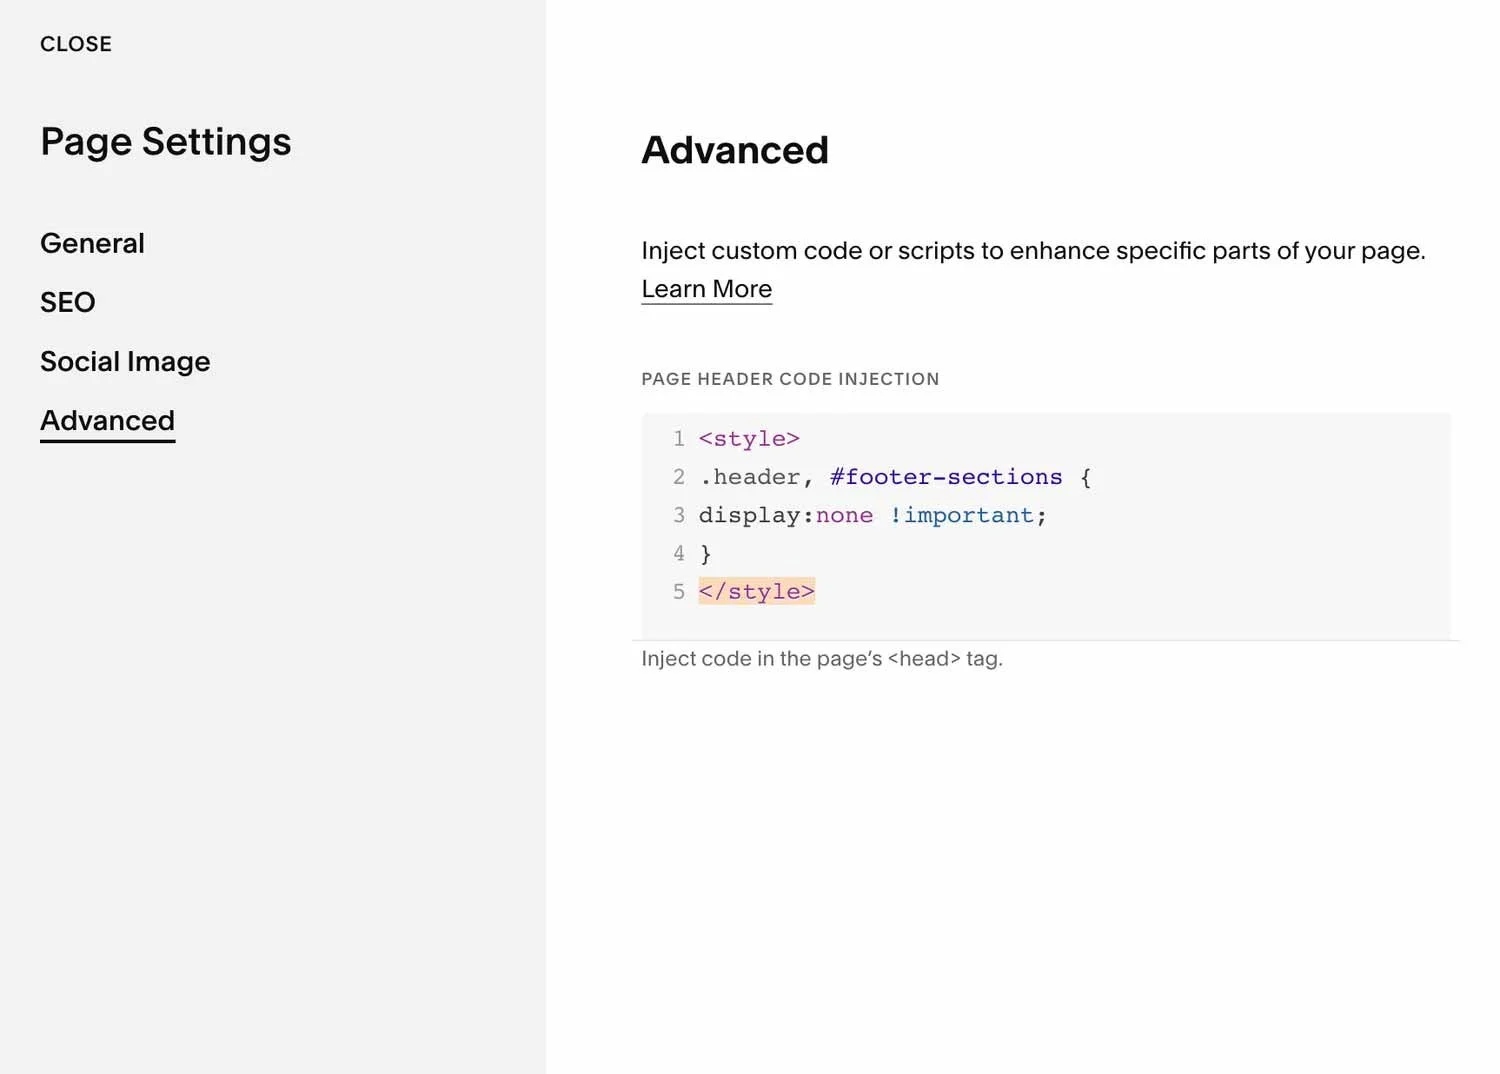The image size is (1500, 1074).
Task: Click the Page Header Code Injection label
Action: 790,379
